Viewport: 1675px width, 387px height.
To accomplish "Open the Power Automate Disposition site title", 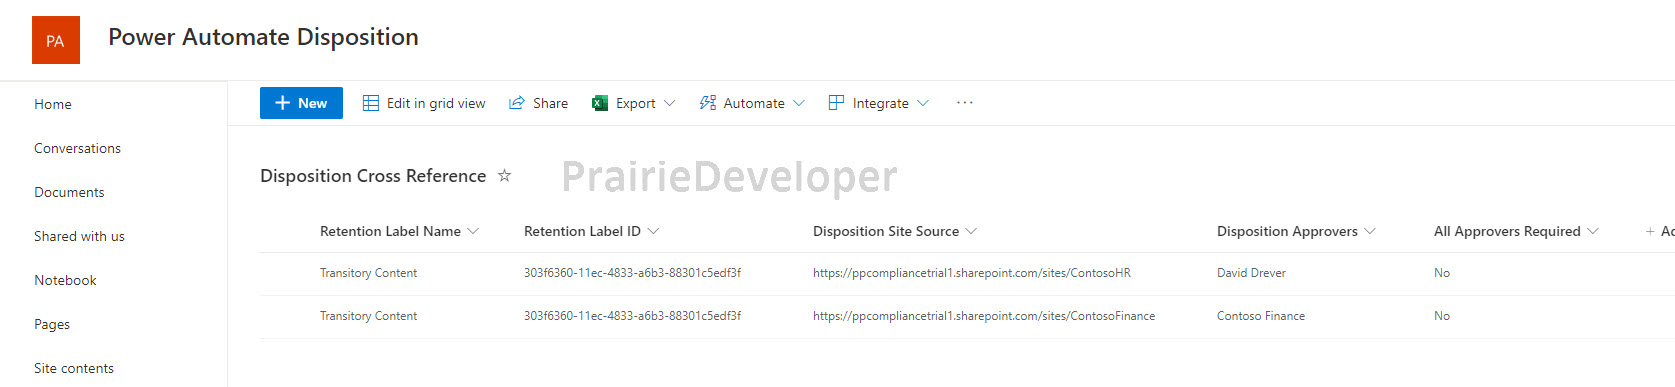I will [263, 37].
